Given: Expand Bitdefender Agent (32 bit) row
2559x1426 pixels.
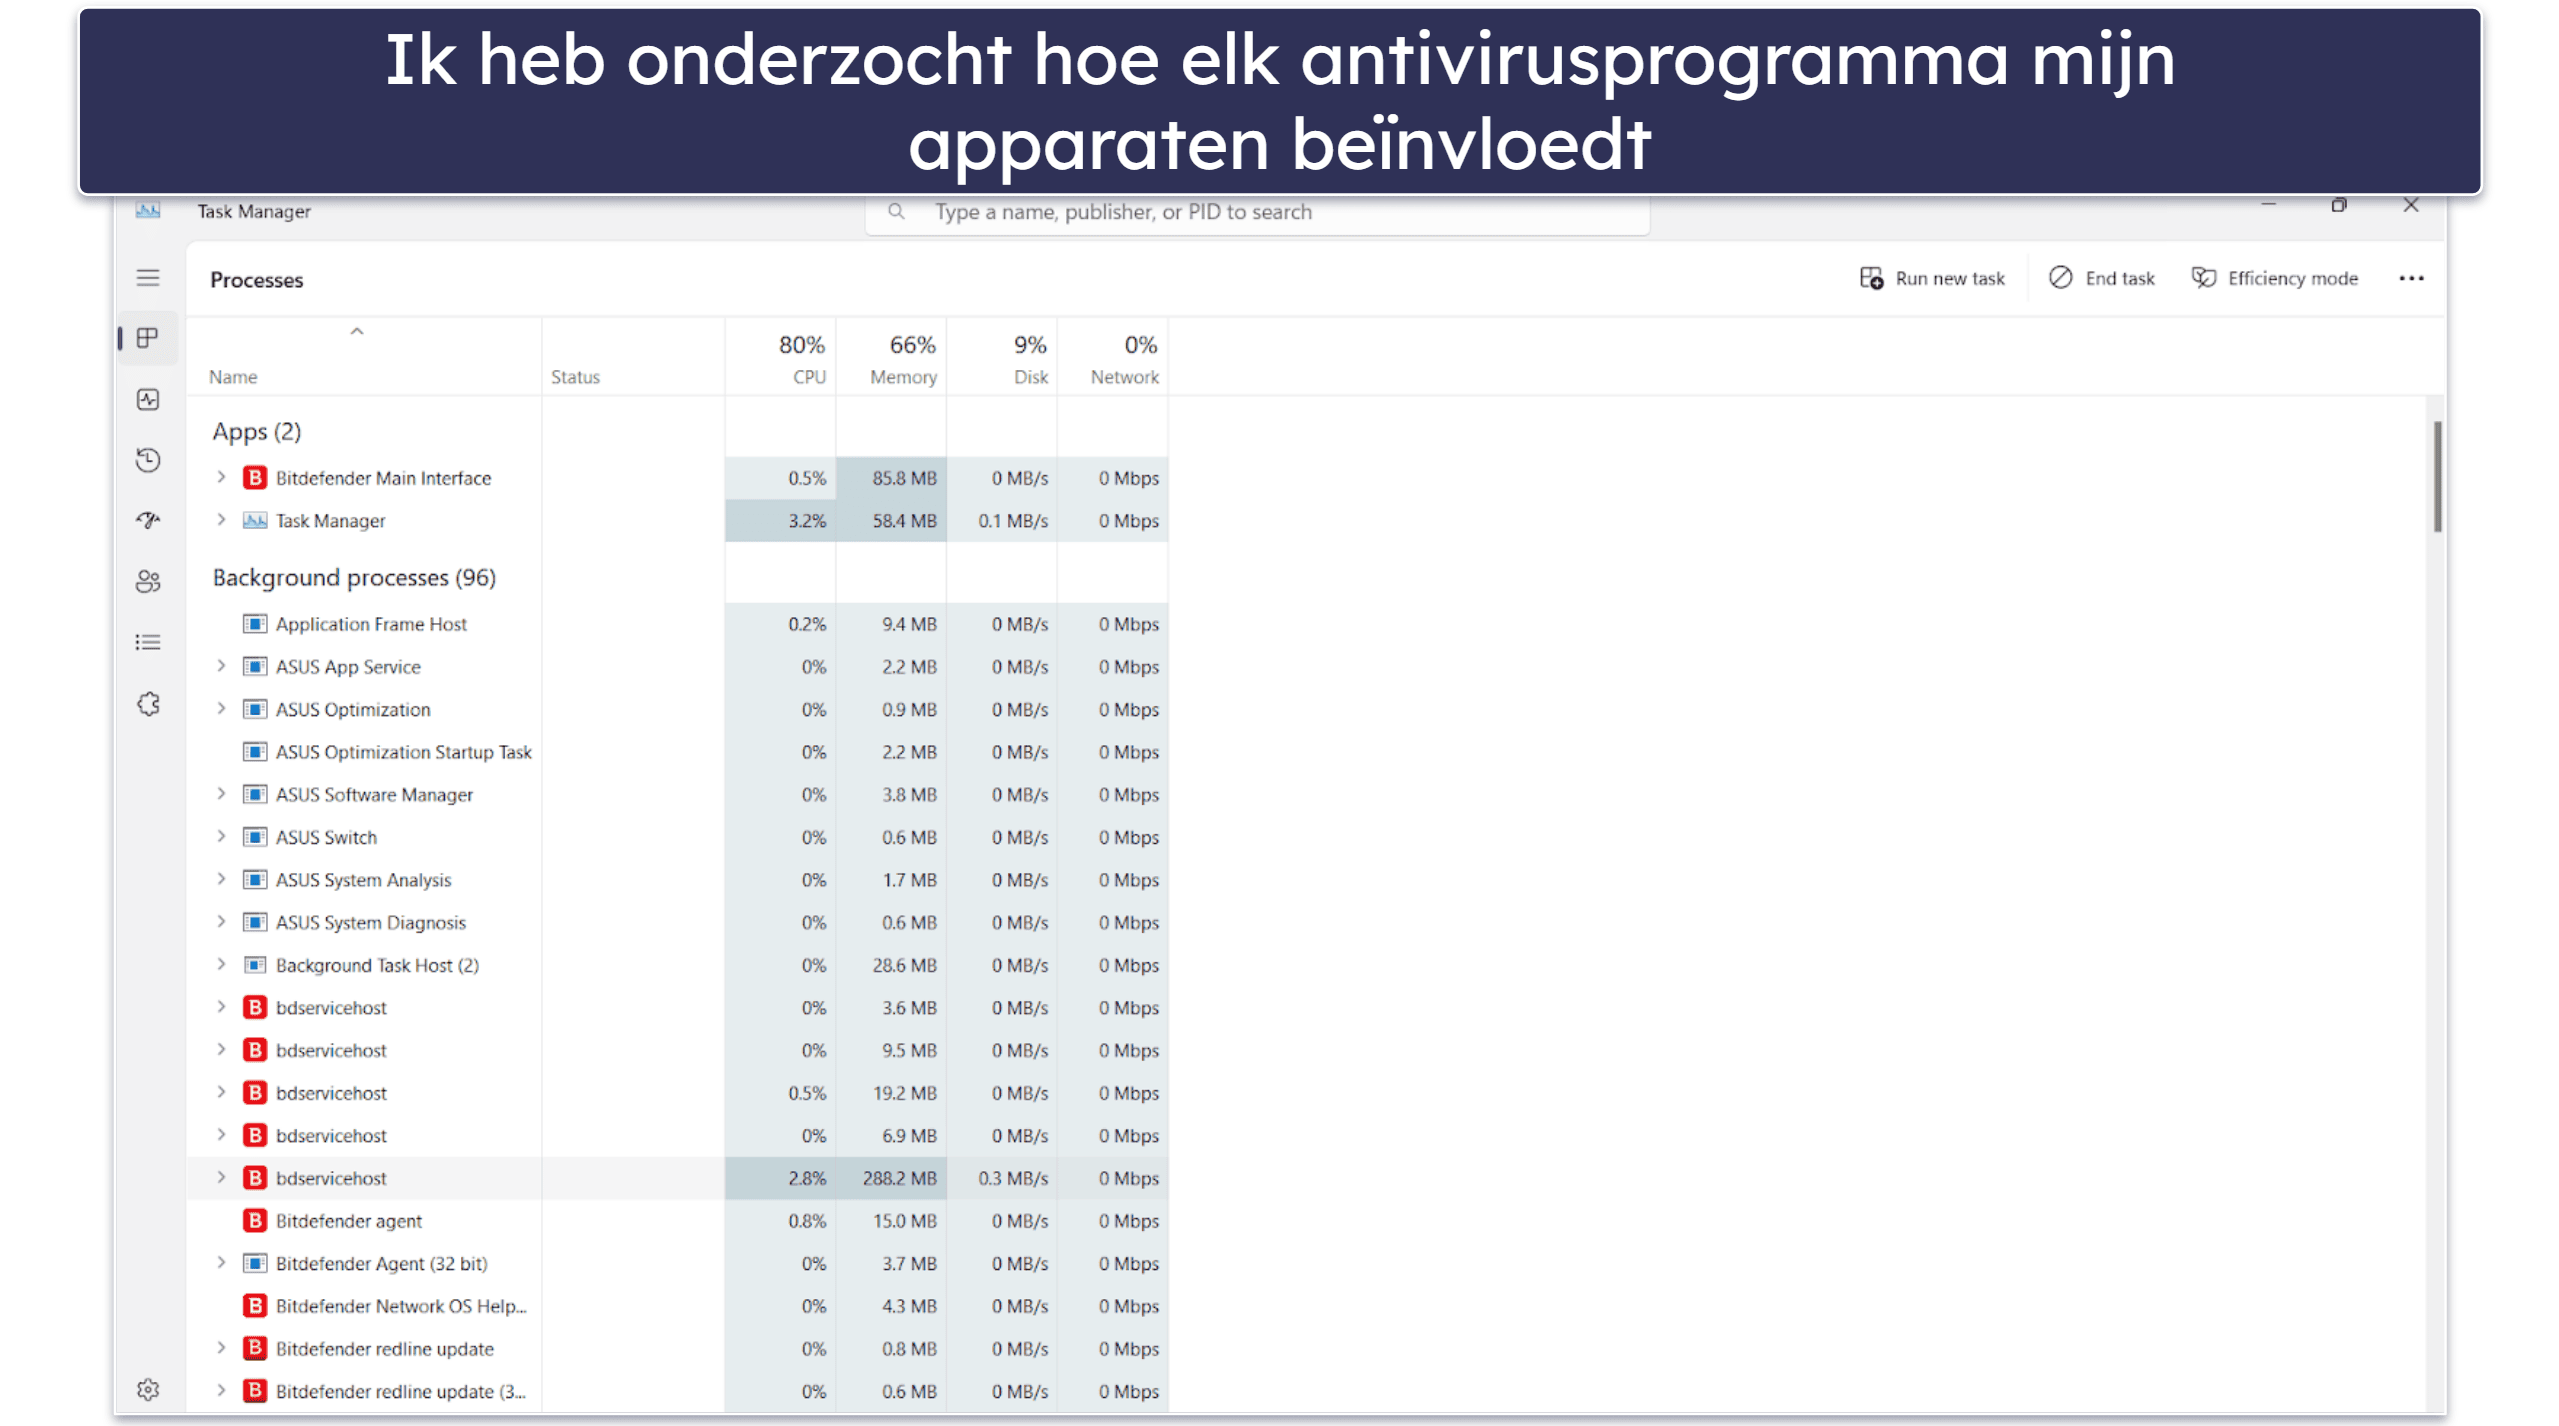Looking at the screenshot, I should 221,1264.
